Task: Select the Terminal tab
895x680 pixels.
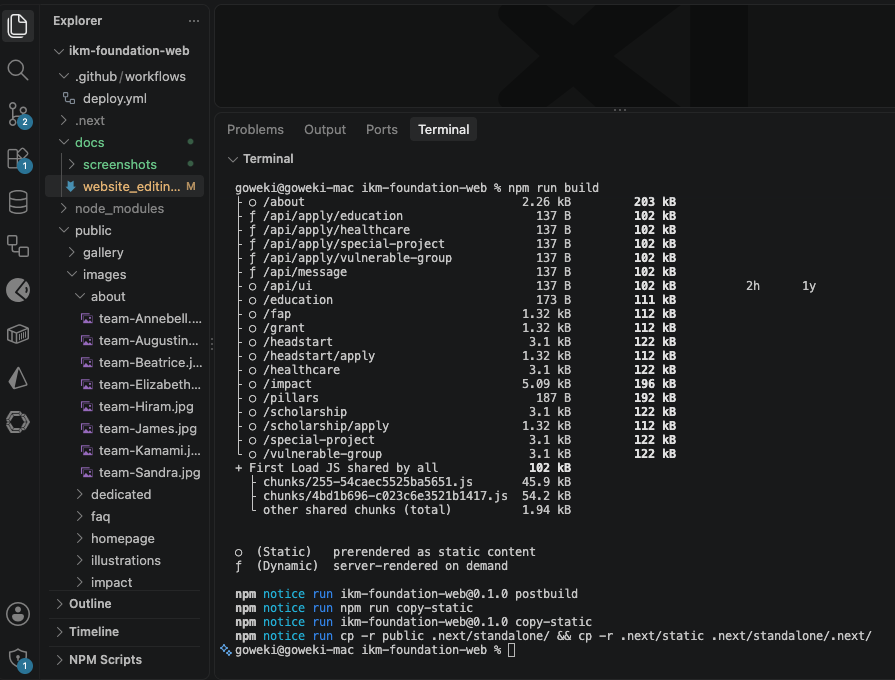Action: [444, 130]
